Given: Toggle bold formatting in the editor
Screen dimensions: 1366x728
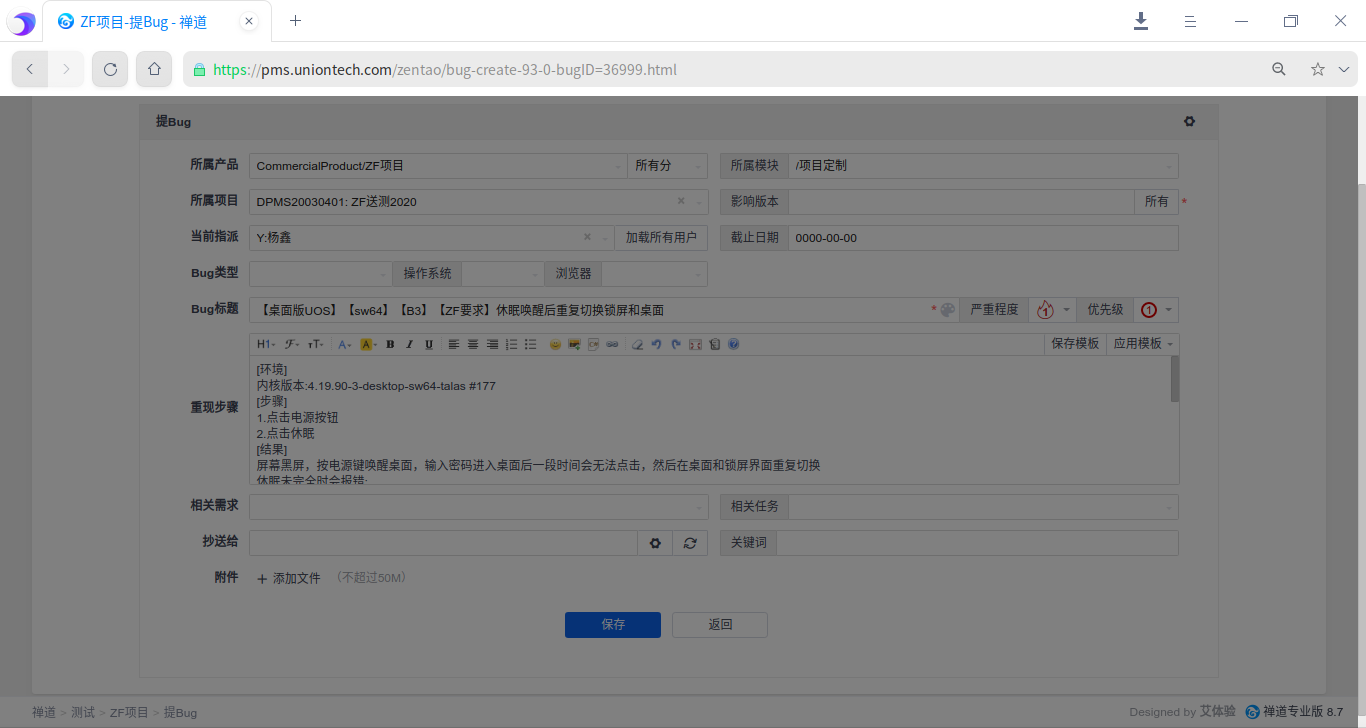Looking at the screenshot, I should click(x=390, y=344).
